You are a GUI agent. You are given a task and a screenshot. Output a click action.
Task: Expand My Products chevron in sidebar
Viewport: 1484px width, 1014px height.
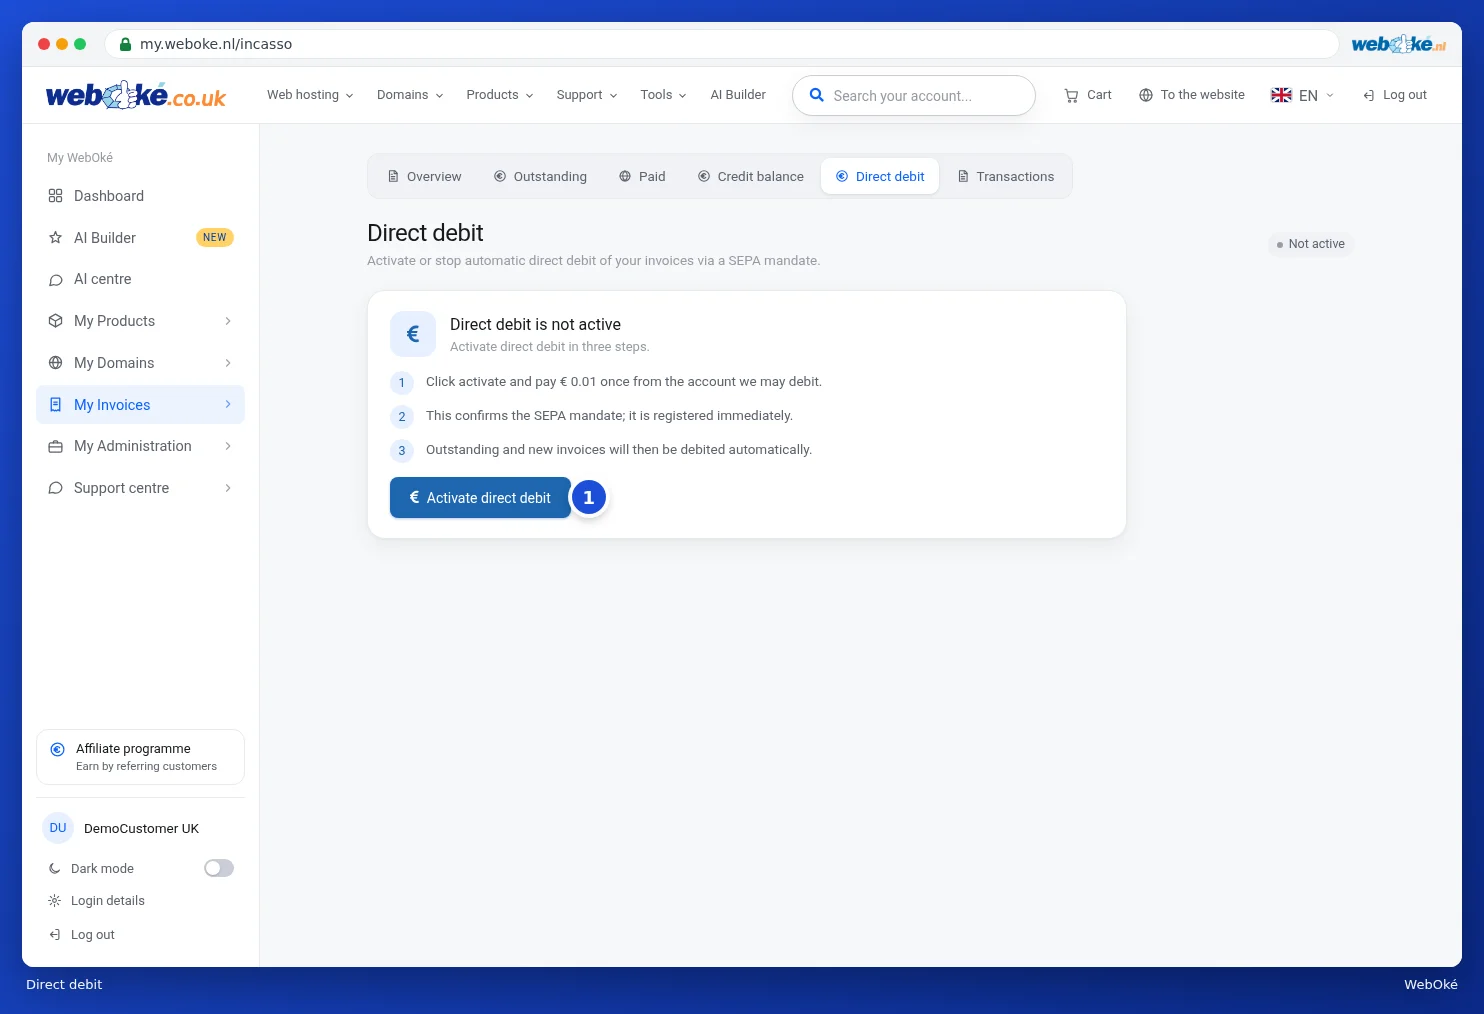point(228,321)
